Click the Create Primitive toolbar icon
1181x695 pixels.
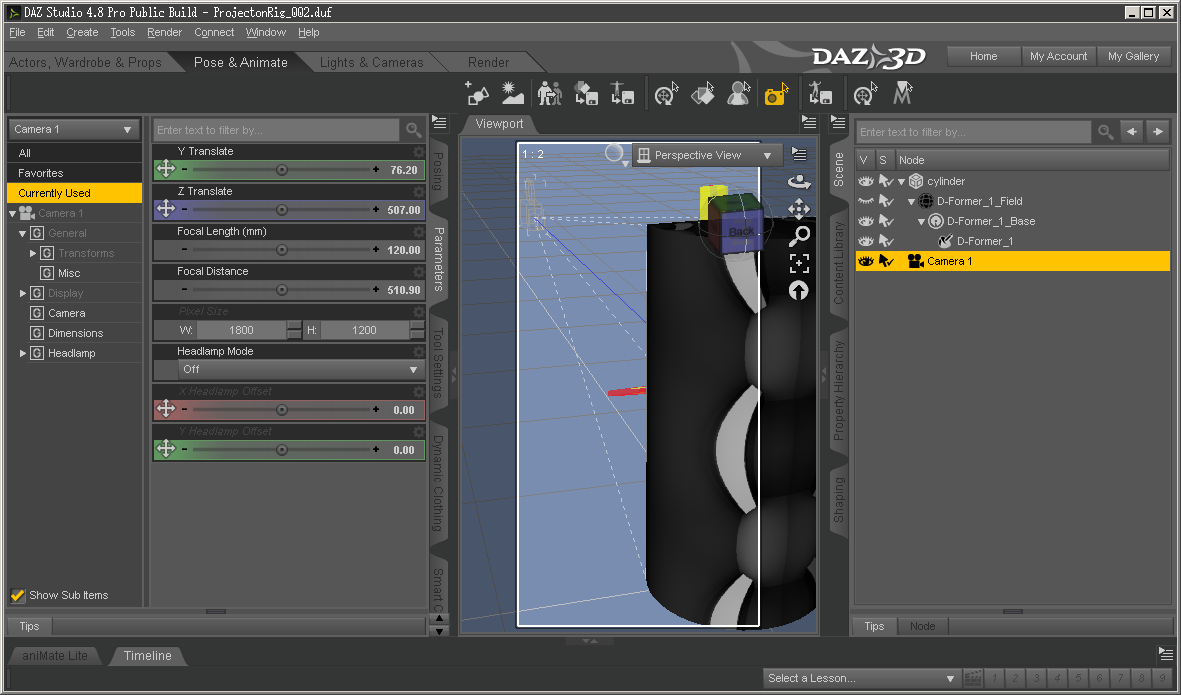[x=476, y=93]
